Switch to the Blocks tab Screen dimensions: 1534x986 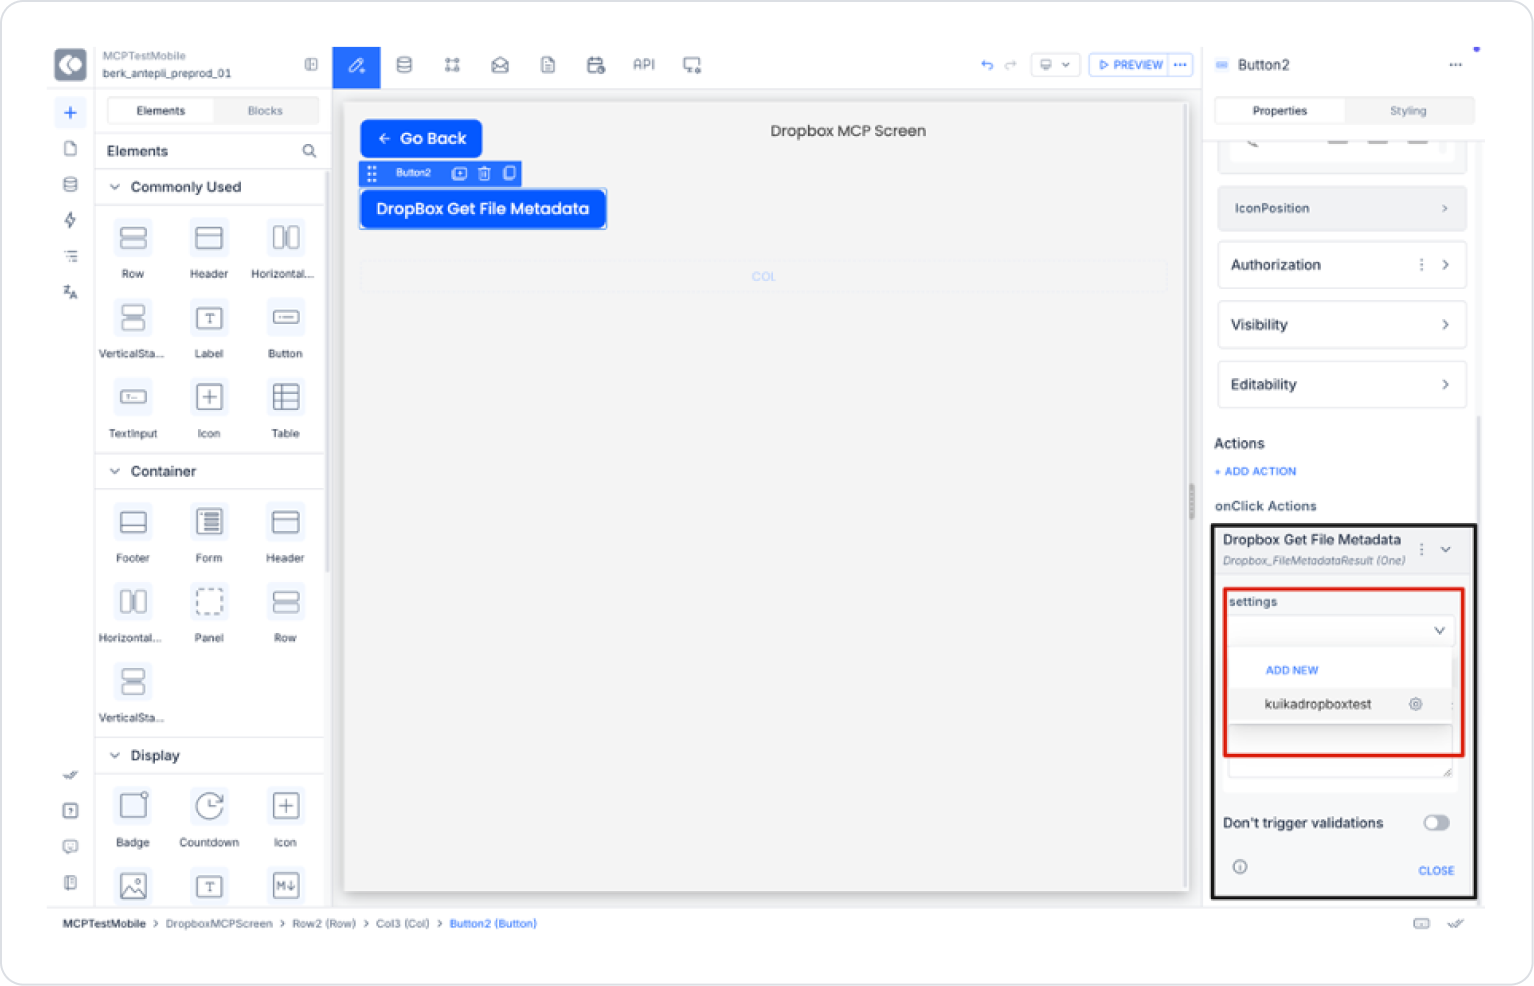tap(265, 111)
